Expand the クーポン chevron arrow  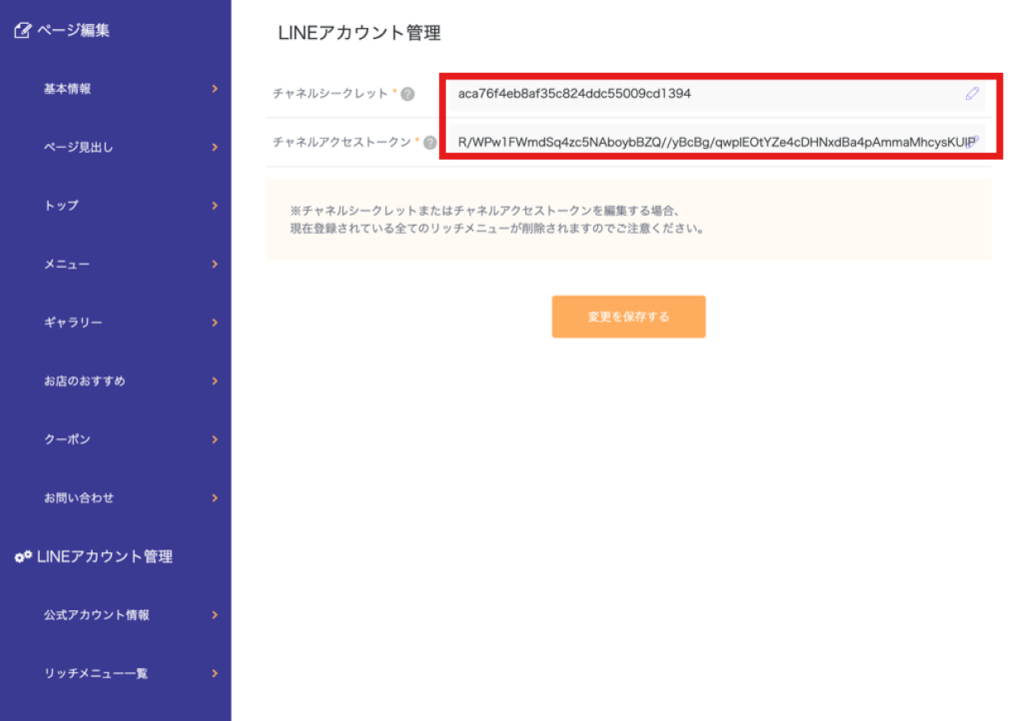coord(214,439)
